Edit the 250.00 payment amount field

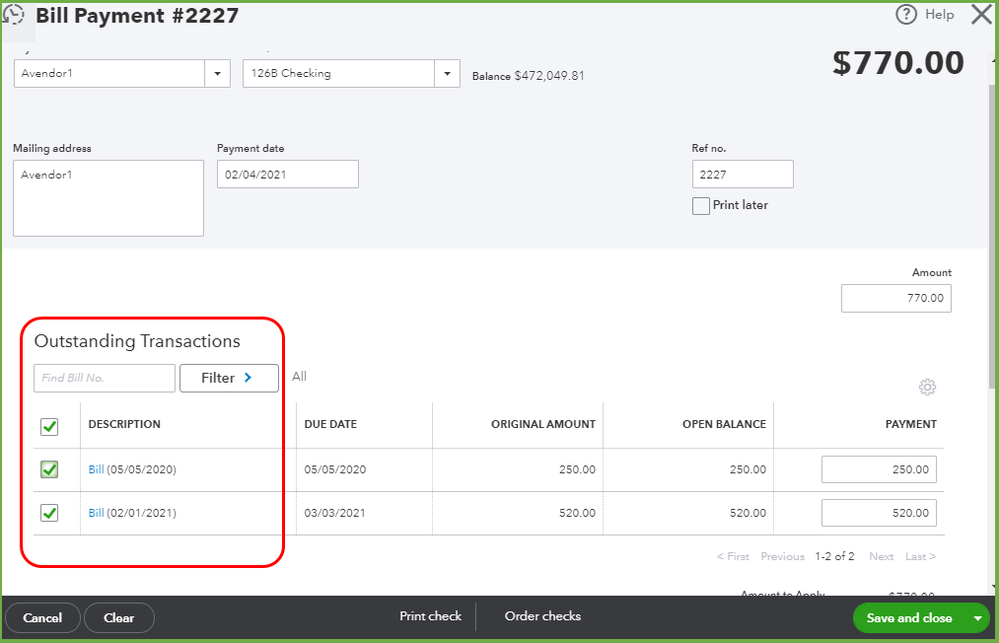[x=878, y=468]
